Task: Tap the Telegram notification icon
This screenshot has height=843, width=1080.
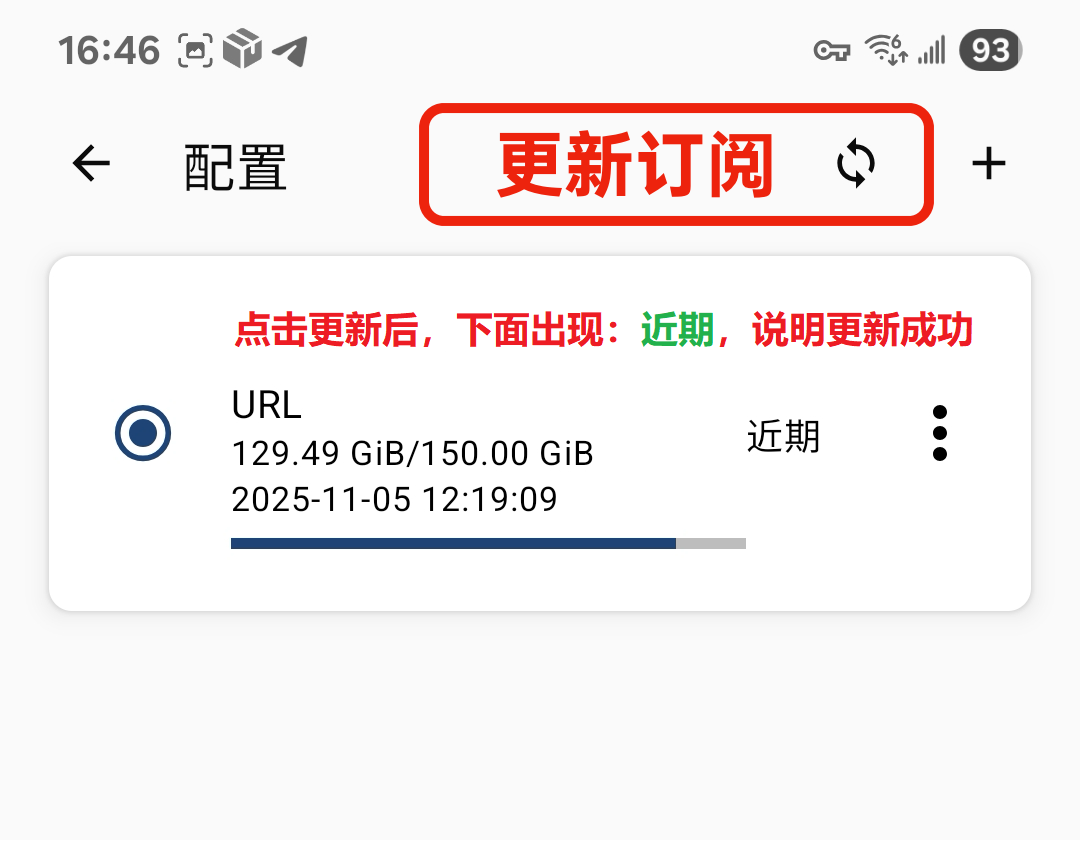Action: click(x=290, y=50)
